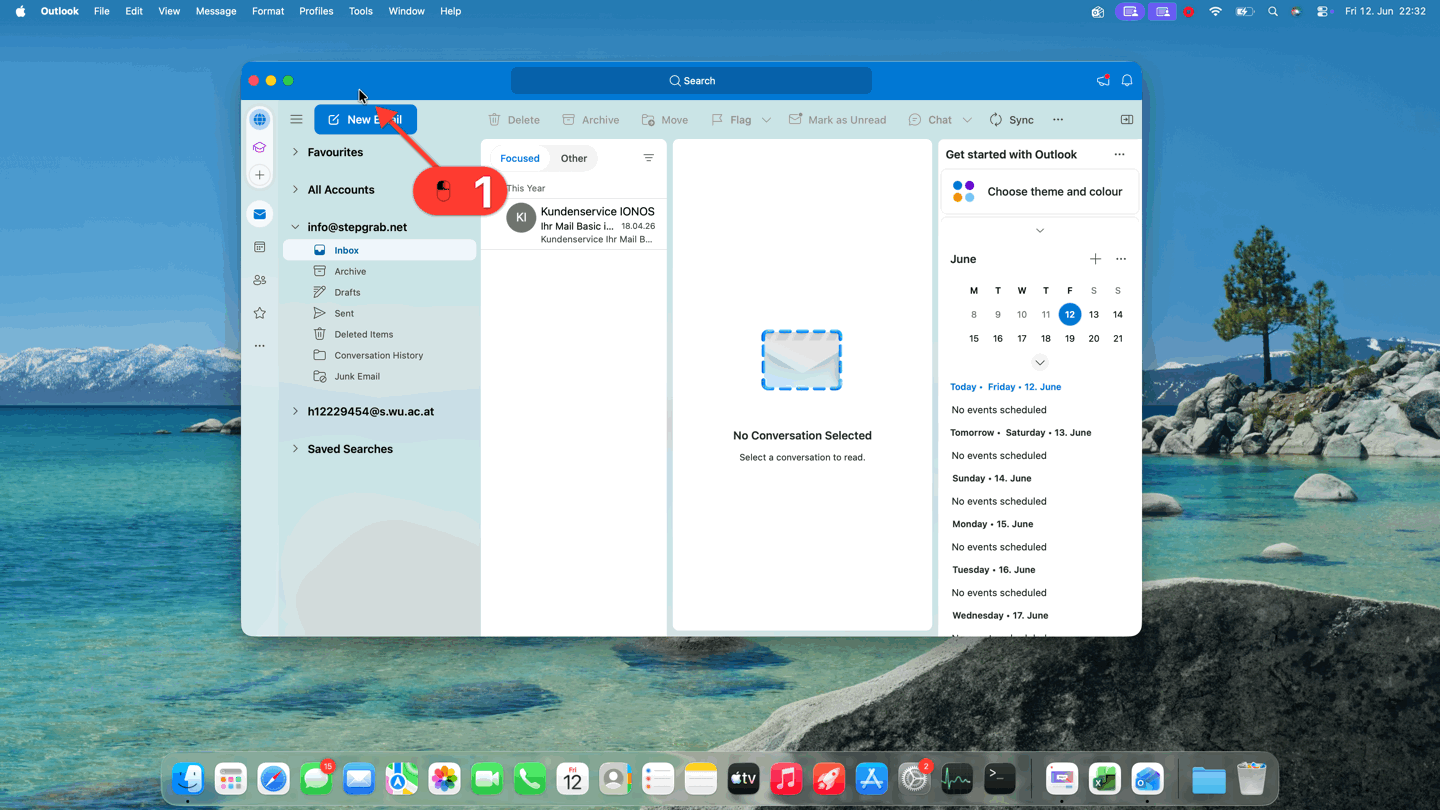
Task: Switch to the Other tab
Action: pos(574,158)
